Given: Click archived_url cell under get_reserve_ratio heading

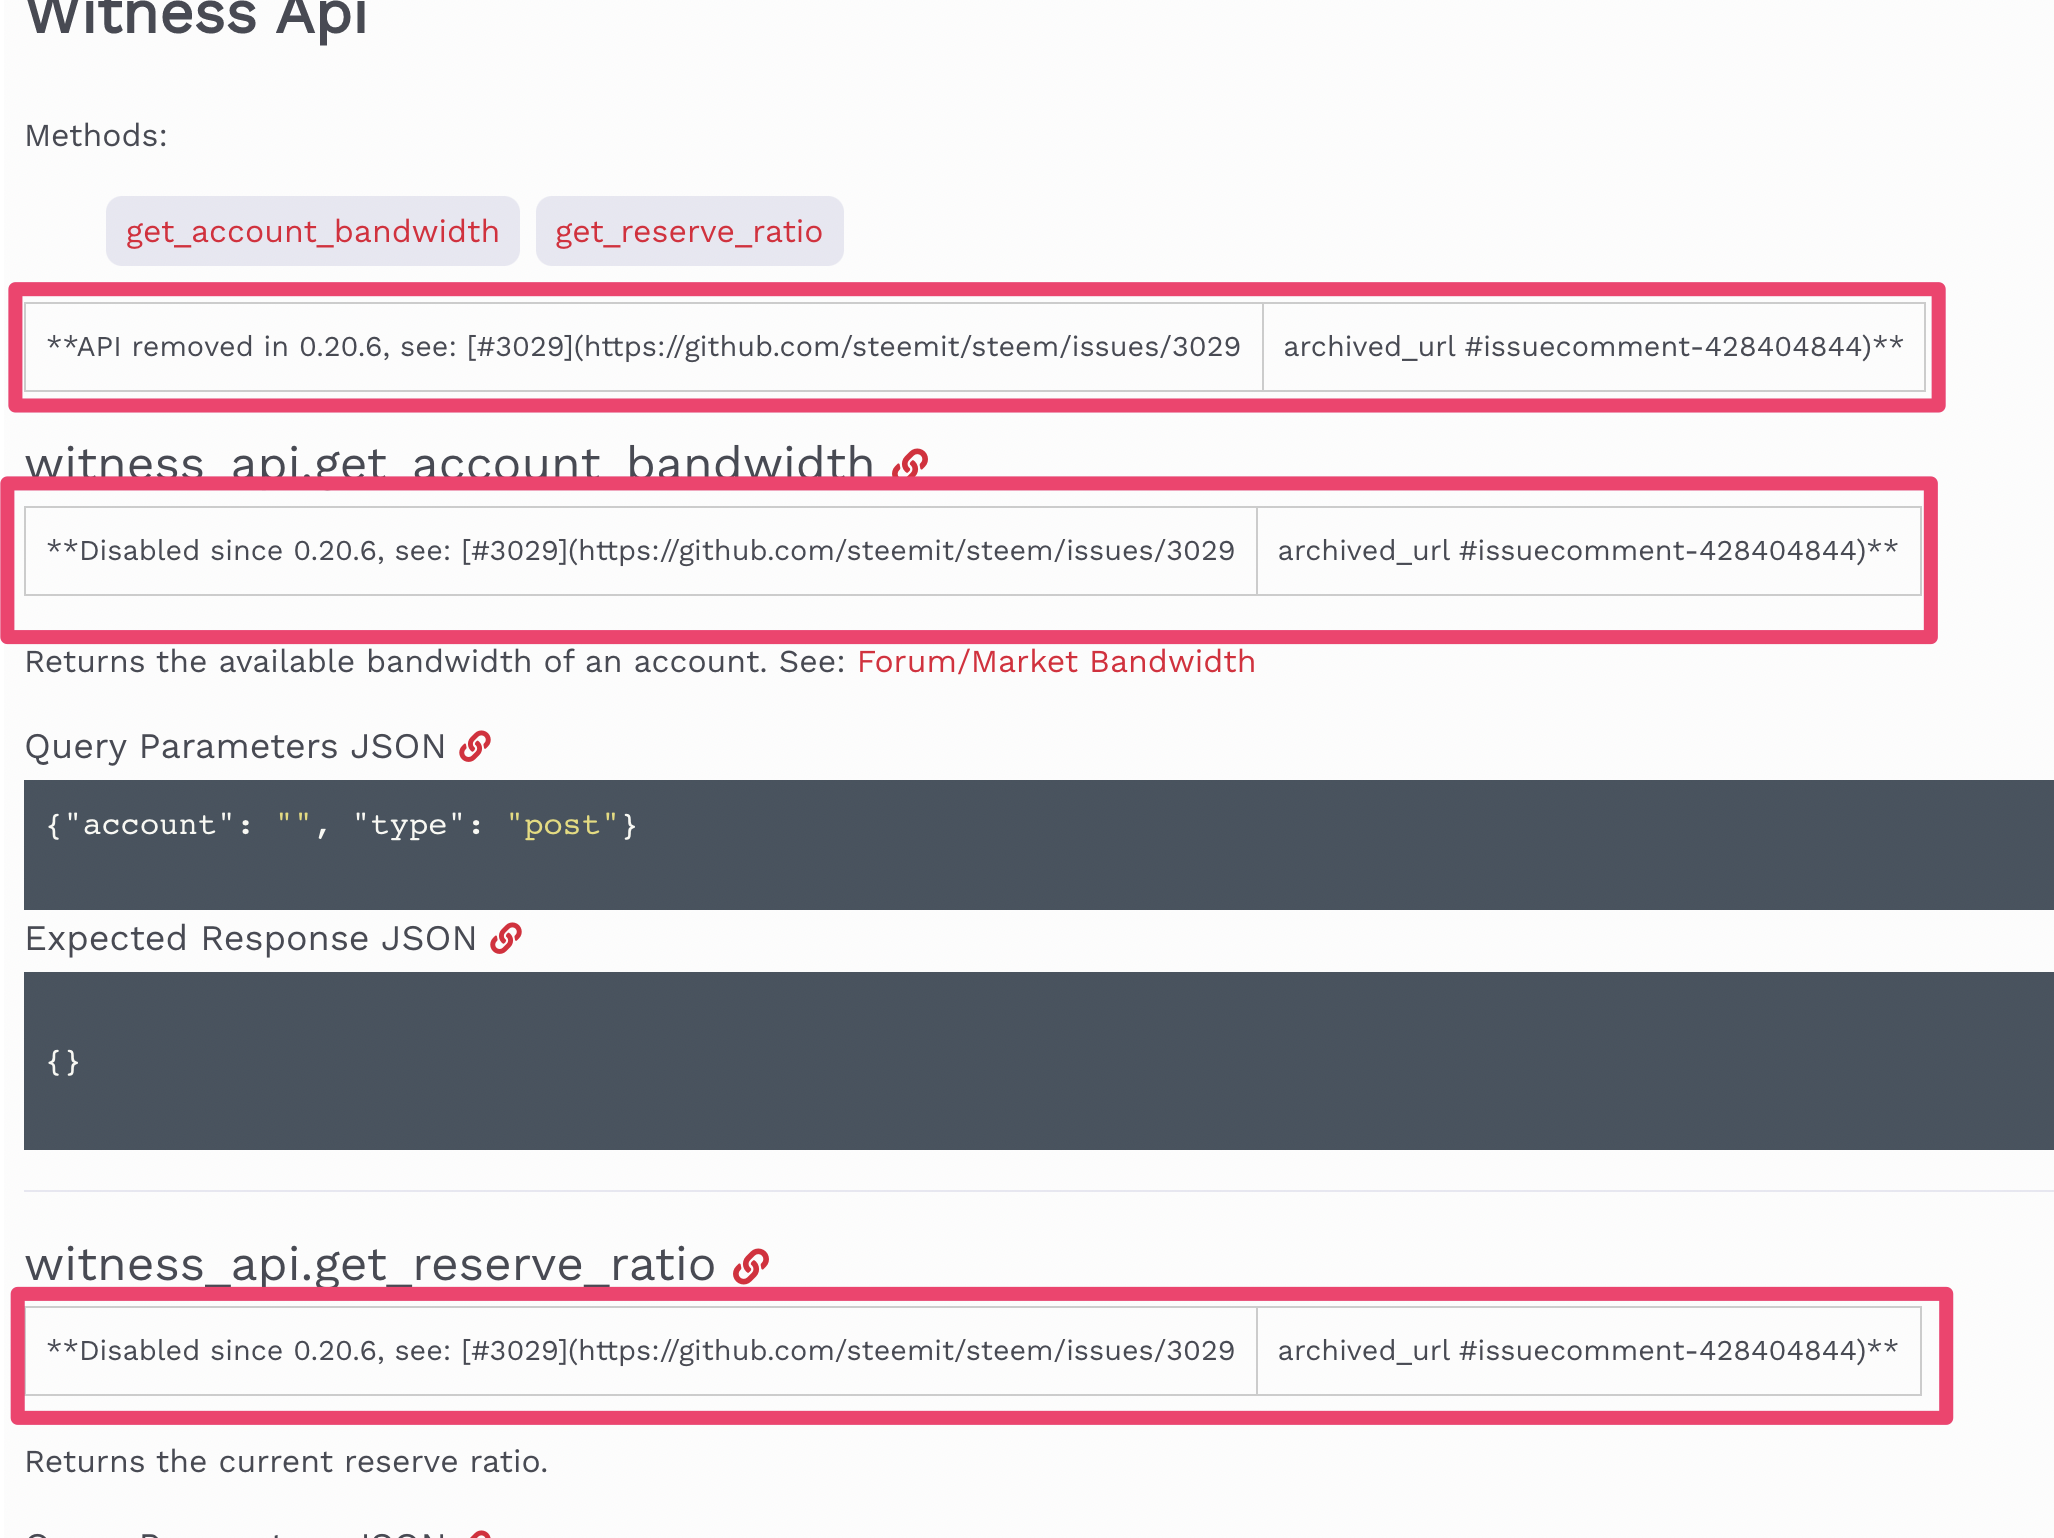Looking at the screenshot, I should 1587,1351.
